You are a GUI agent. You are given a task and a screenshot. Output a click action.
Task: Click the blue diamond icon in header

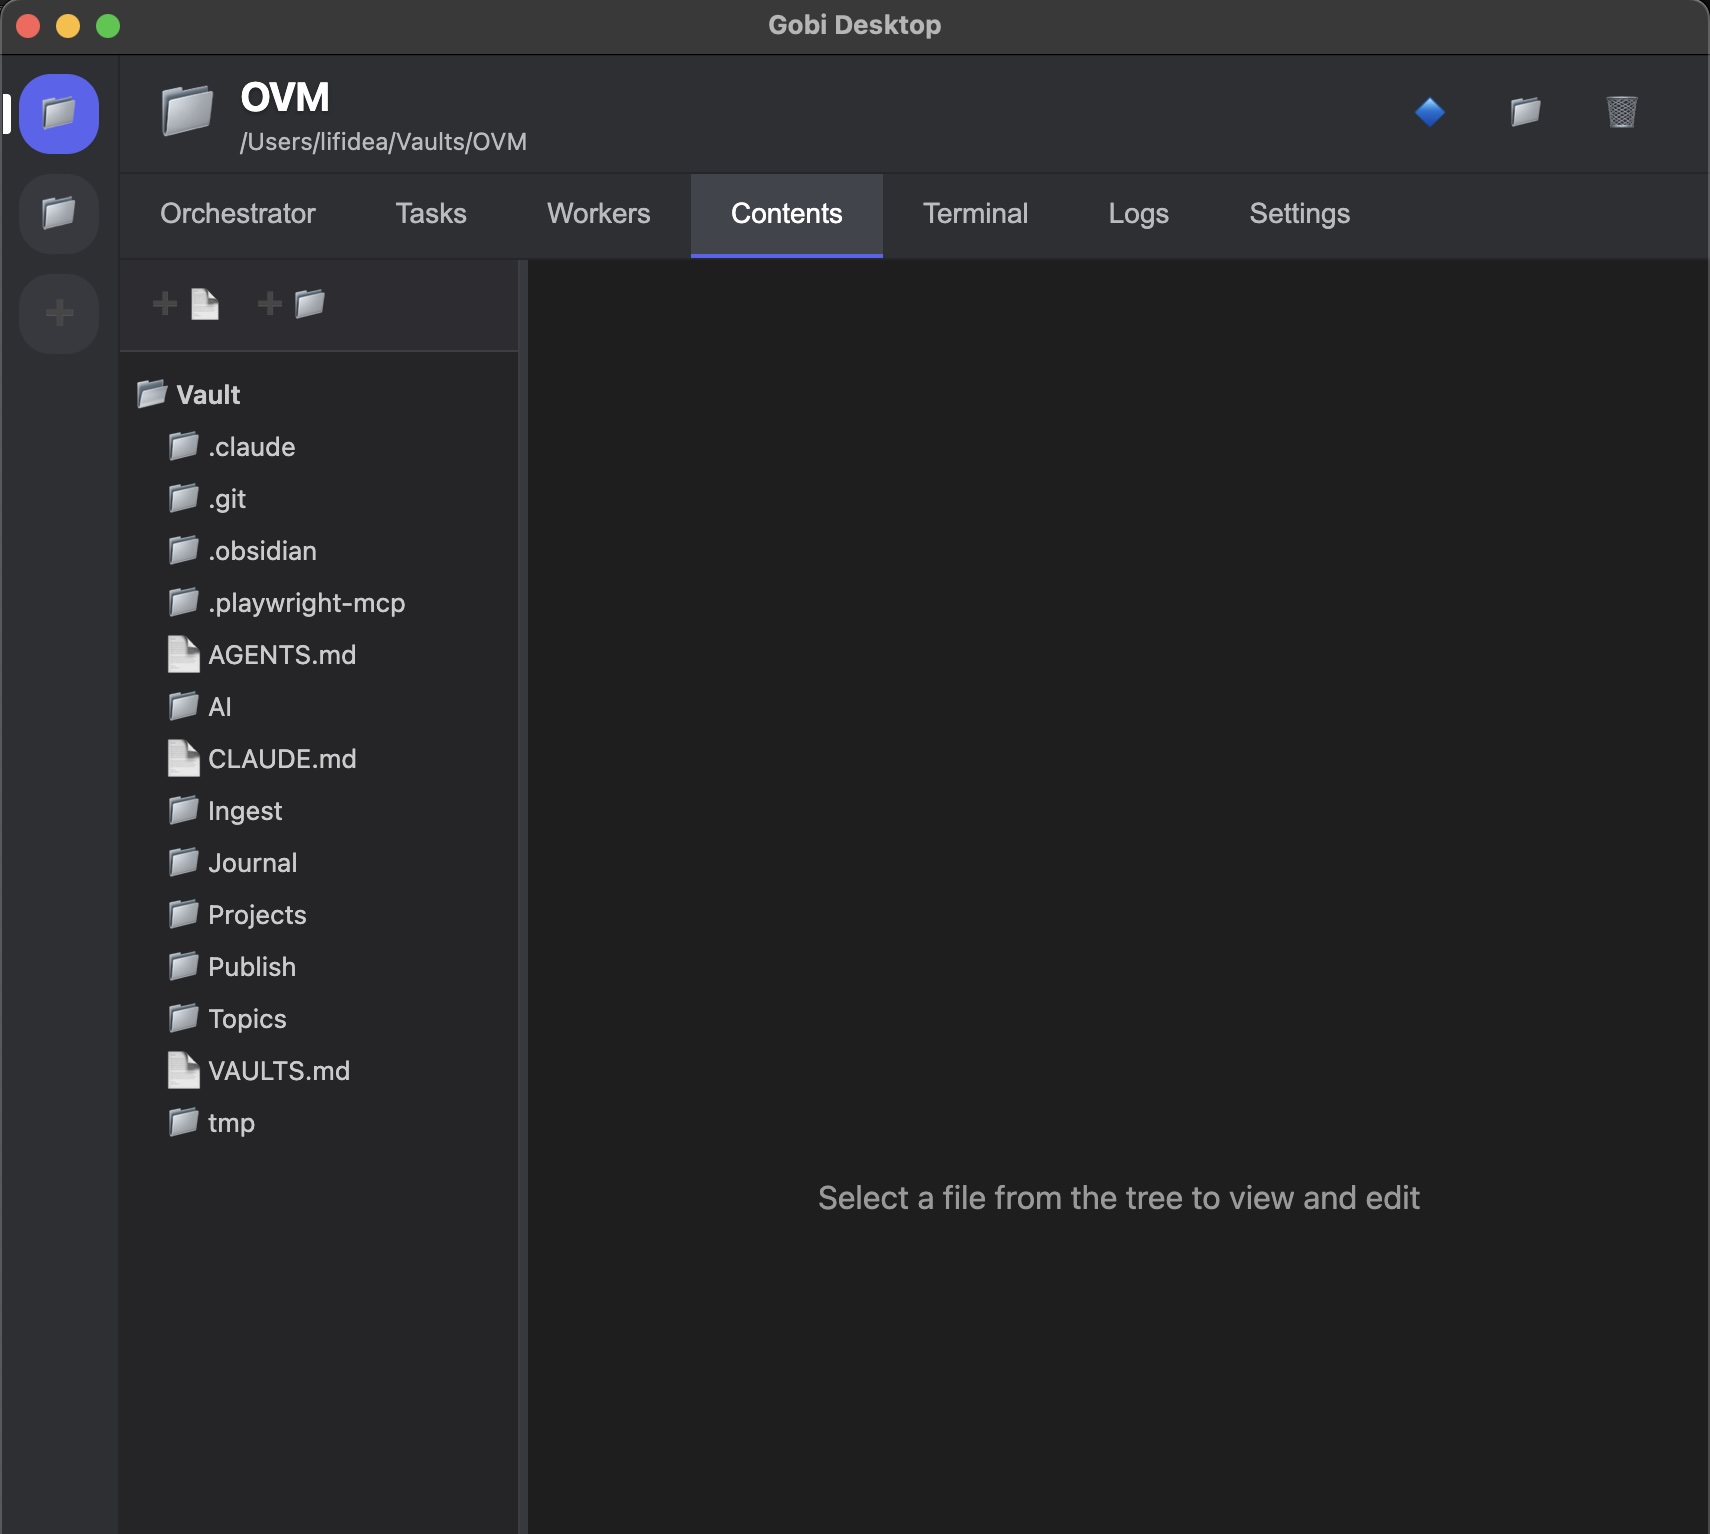(1430, 111)
